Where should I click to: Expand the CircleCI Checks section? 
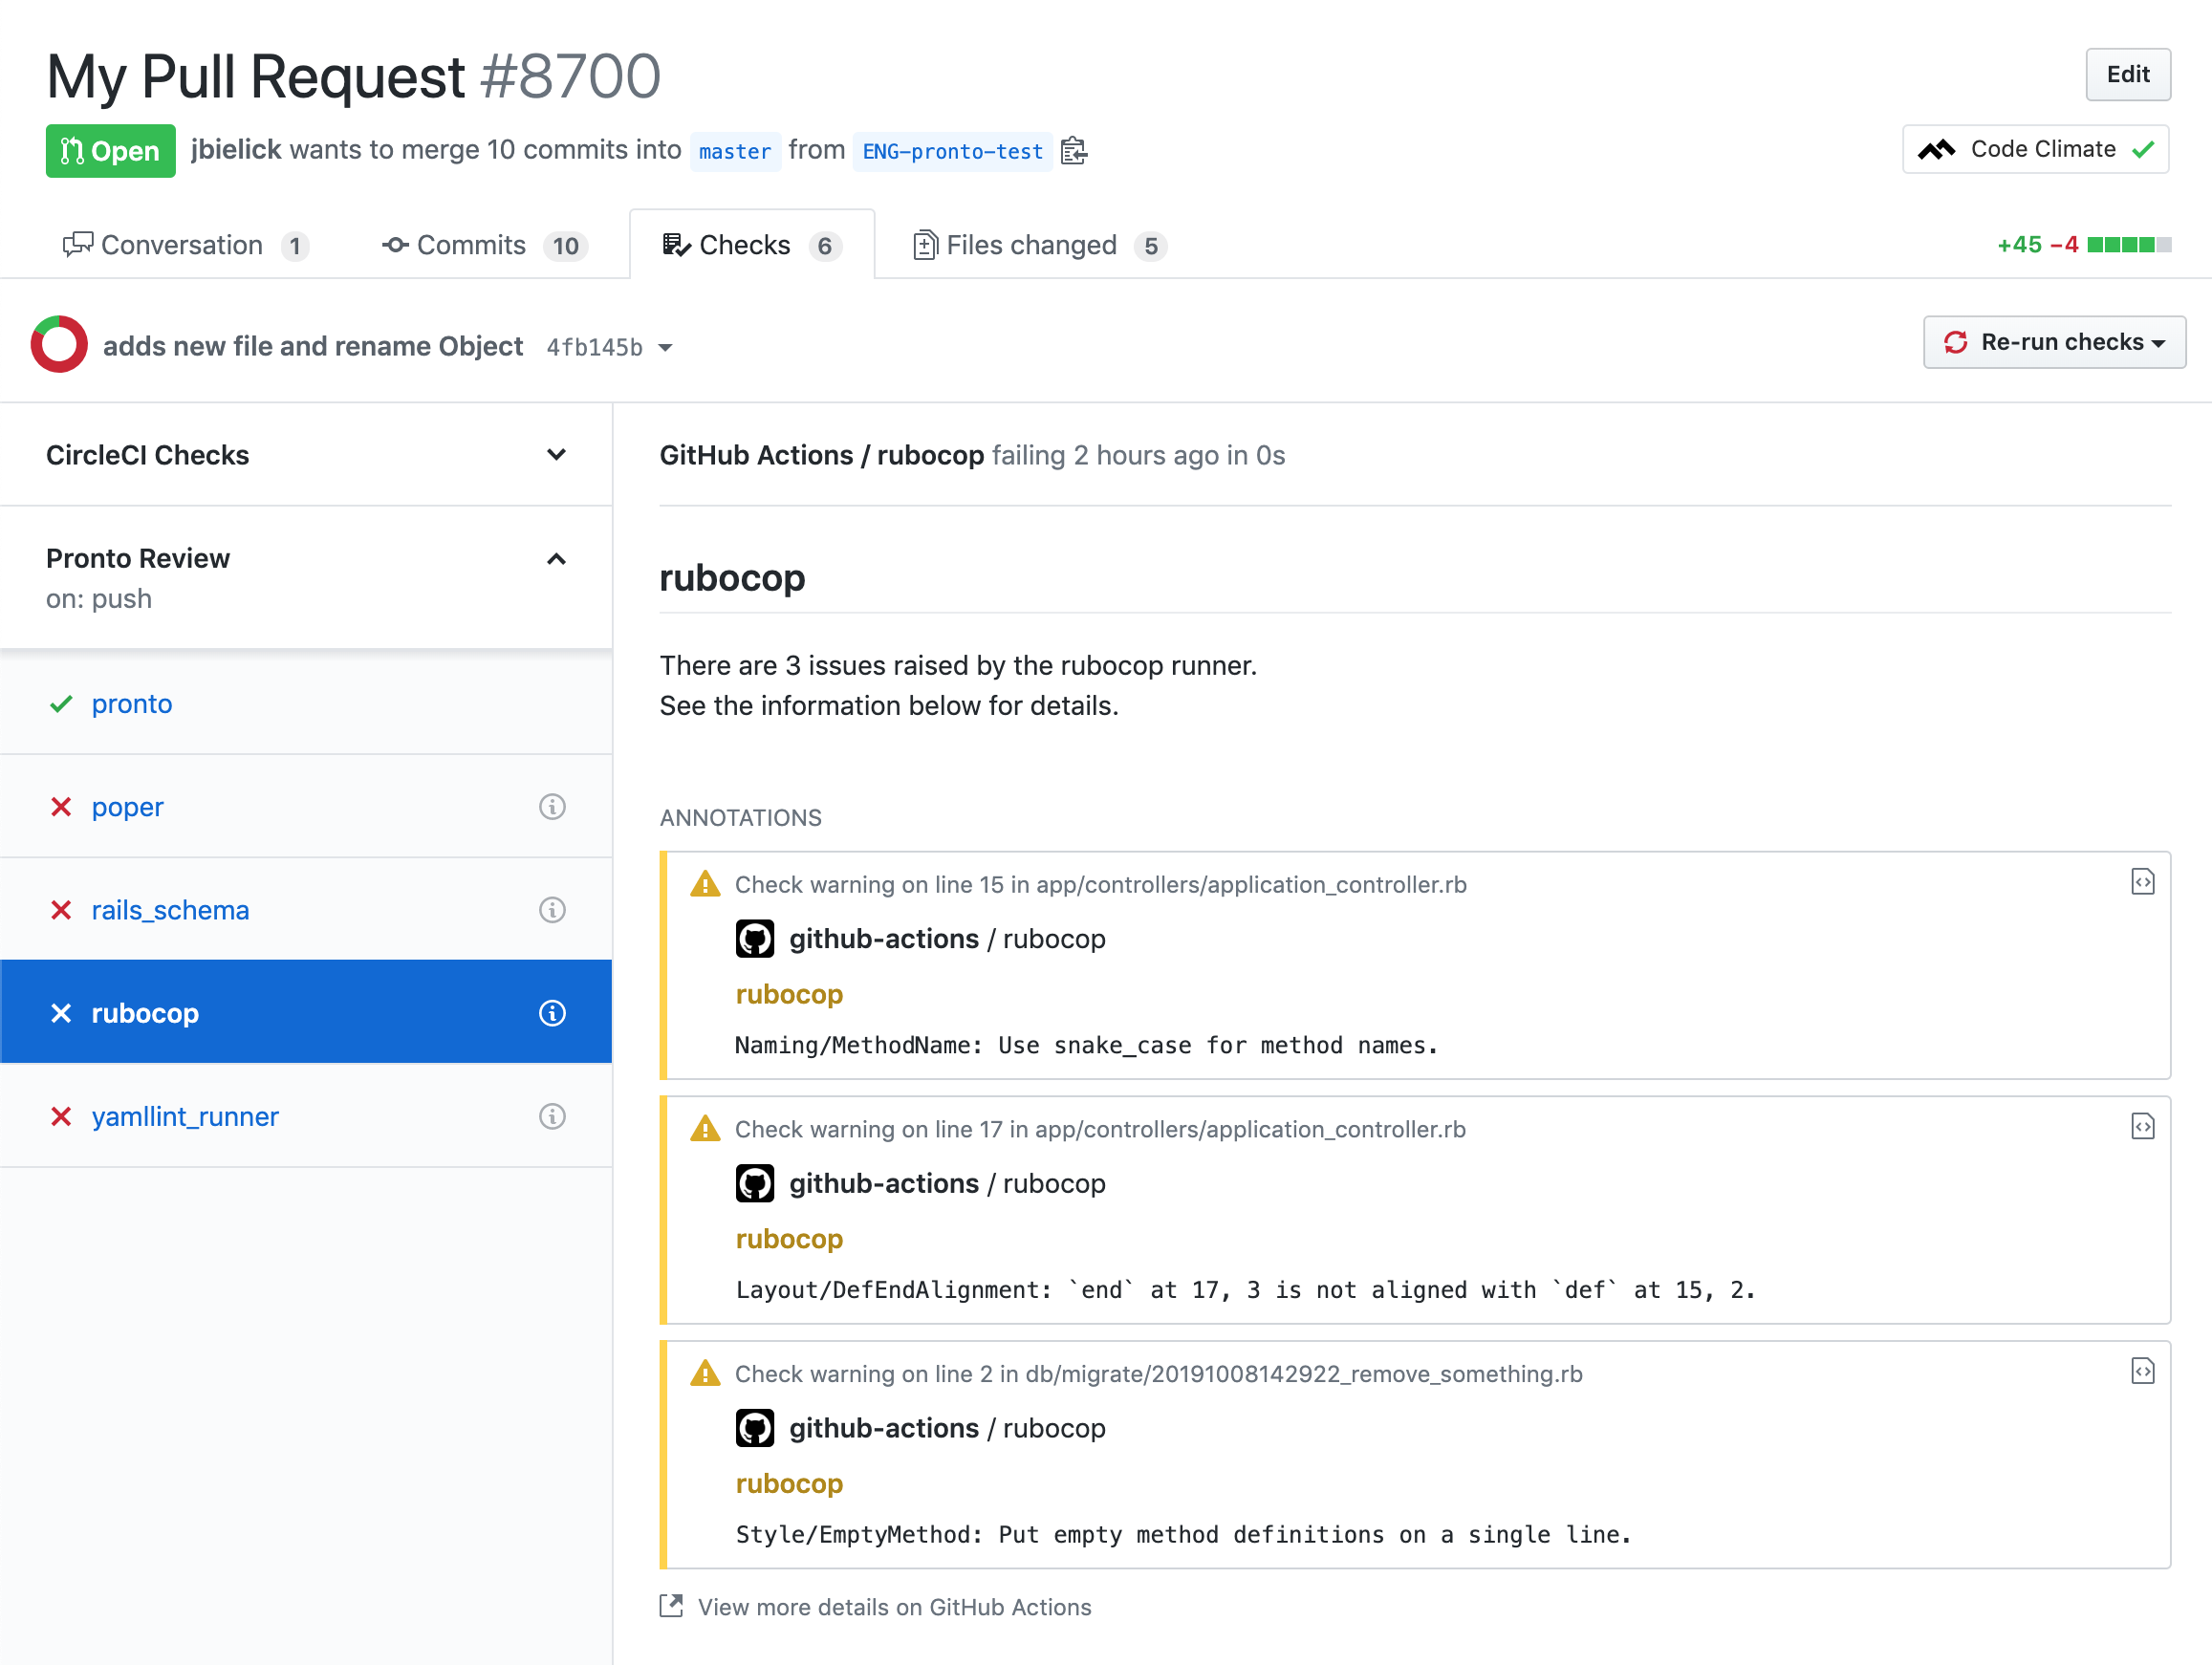[x=556, y=455]
